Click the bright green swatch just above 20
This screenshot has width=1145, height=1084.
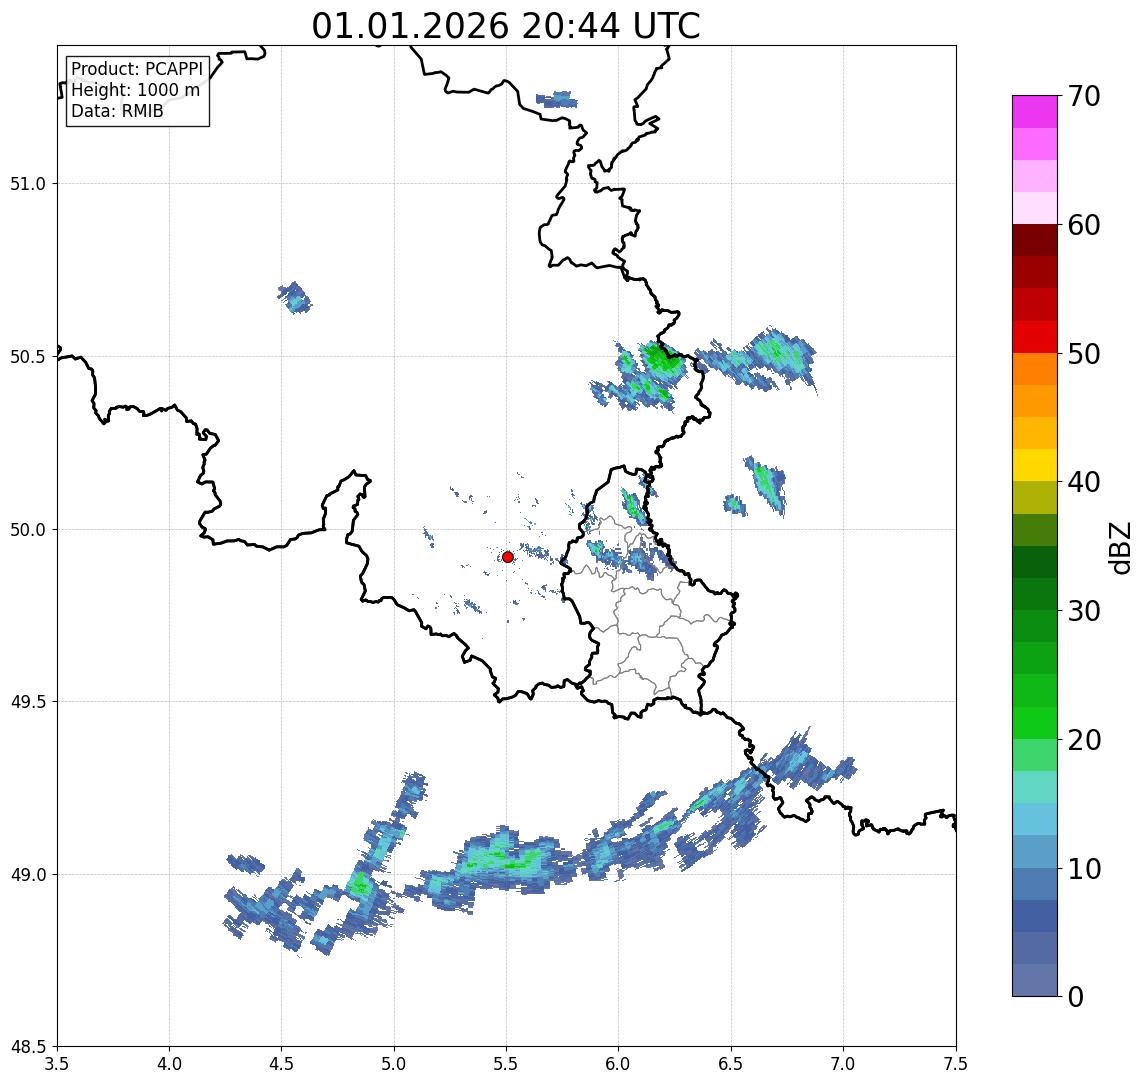pos(1035,722)
